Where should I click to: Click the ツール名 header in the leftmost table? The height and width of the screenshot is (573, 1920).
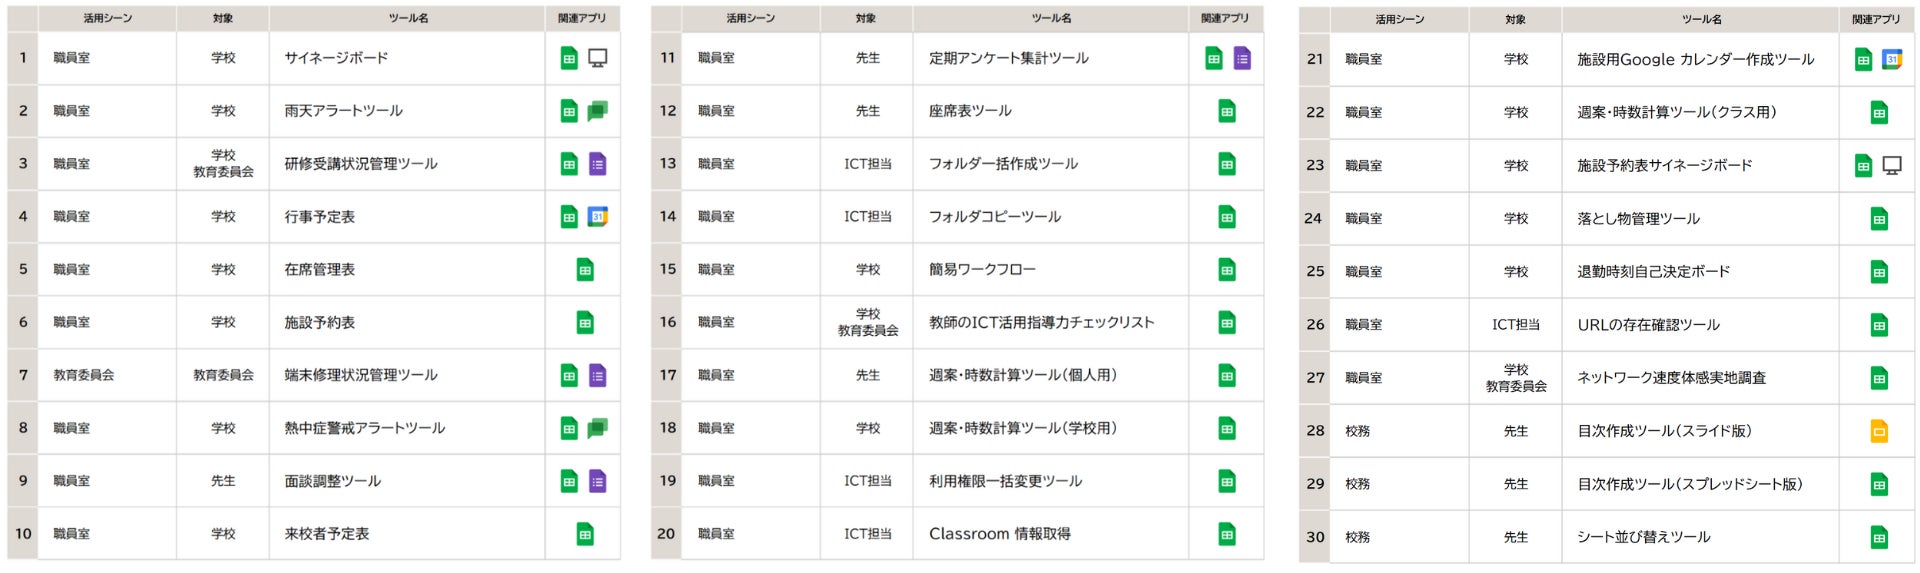coord(408,18)
